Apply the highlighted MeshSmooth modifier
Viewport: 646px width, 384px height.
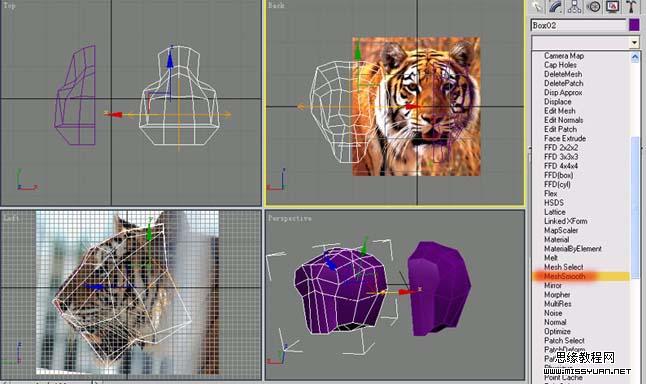point(580,276)
